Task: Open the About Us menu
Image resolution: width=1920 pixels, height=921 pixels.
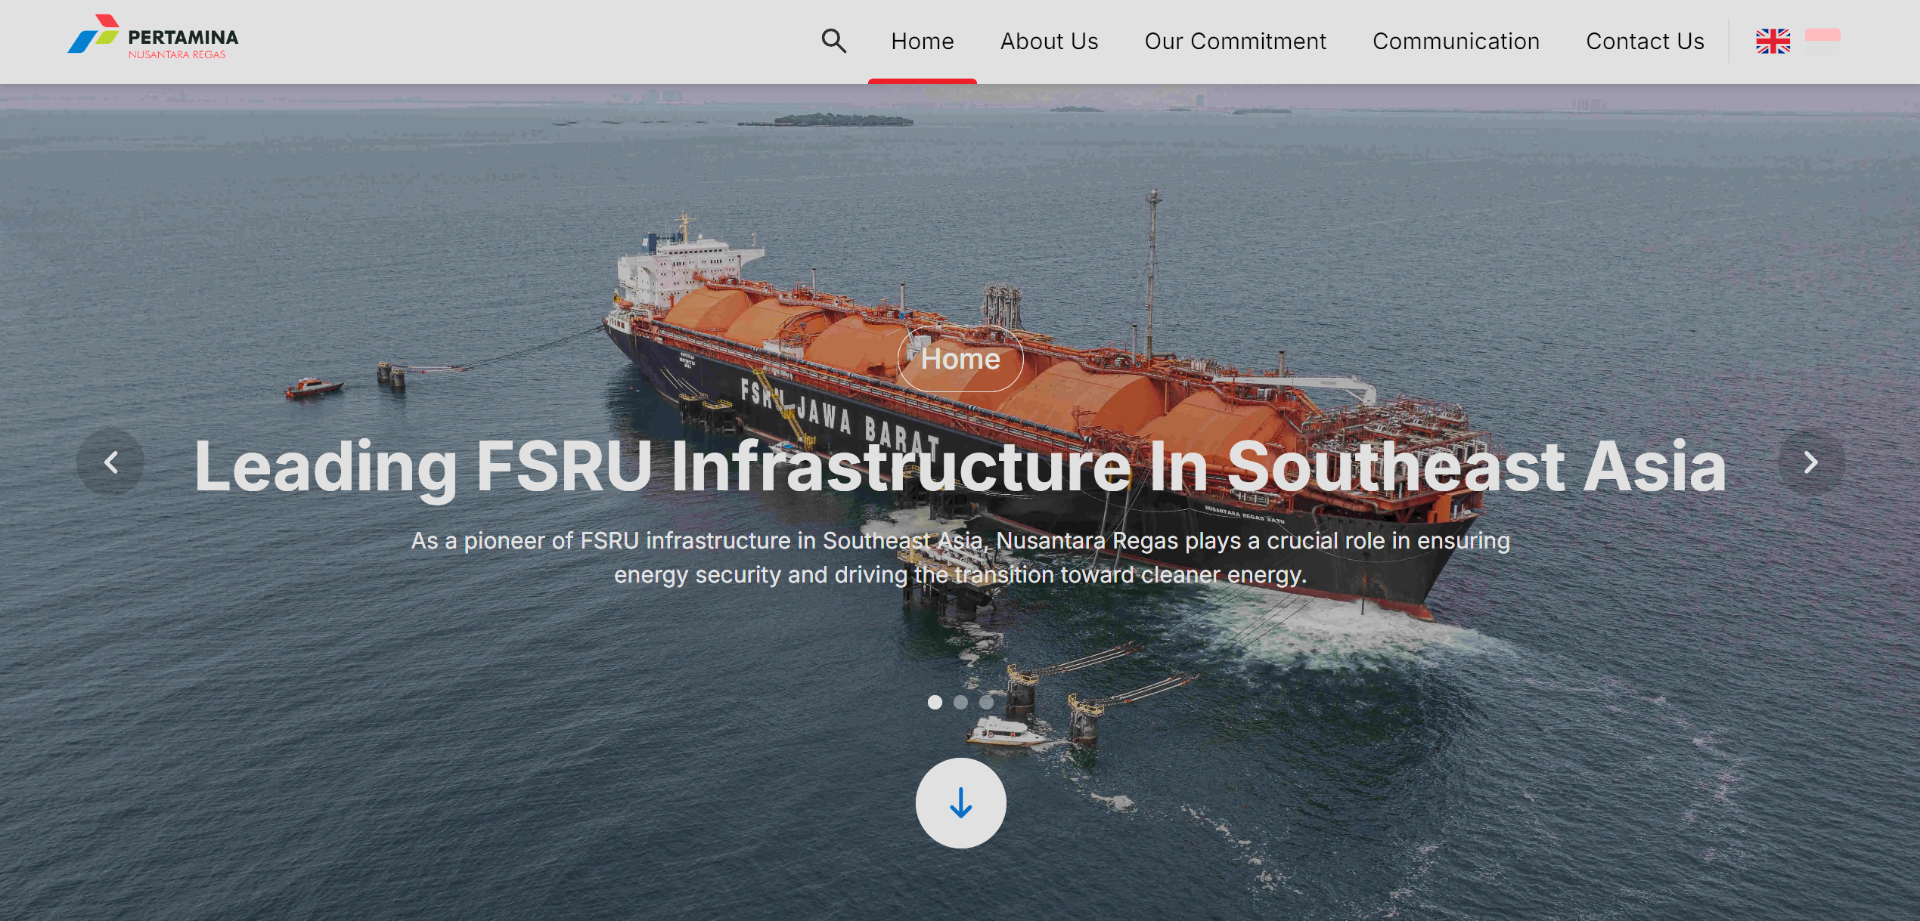Action: 1049,41
